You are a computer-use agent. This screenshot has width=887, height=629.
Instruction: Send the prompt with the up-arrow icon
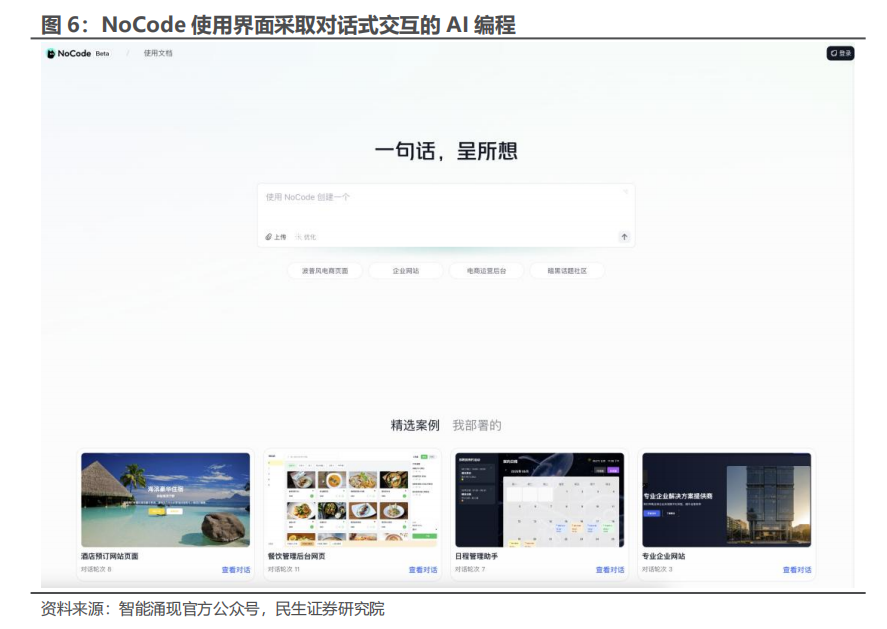point(625,237)
